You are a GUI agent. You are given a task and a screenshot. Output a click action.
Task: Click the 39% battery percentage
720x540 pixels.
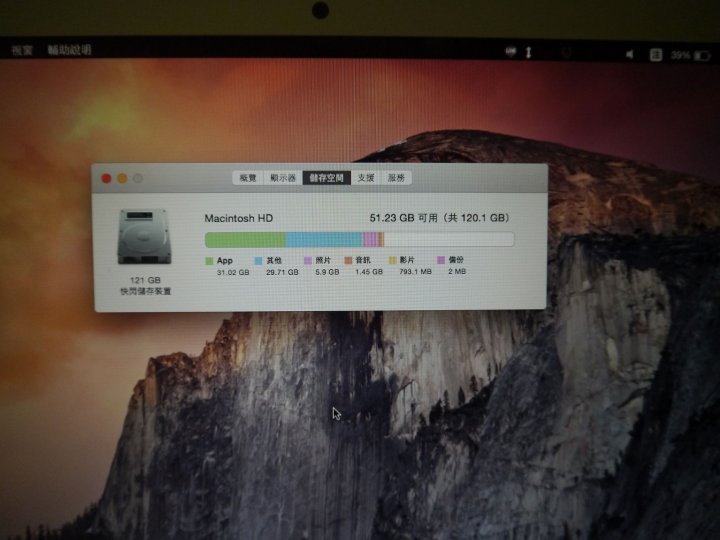point(681,56)
